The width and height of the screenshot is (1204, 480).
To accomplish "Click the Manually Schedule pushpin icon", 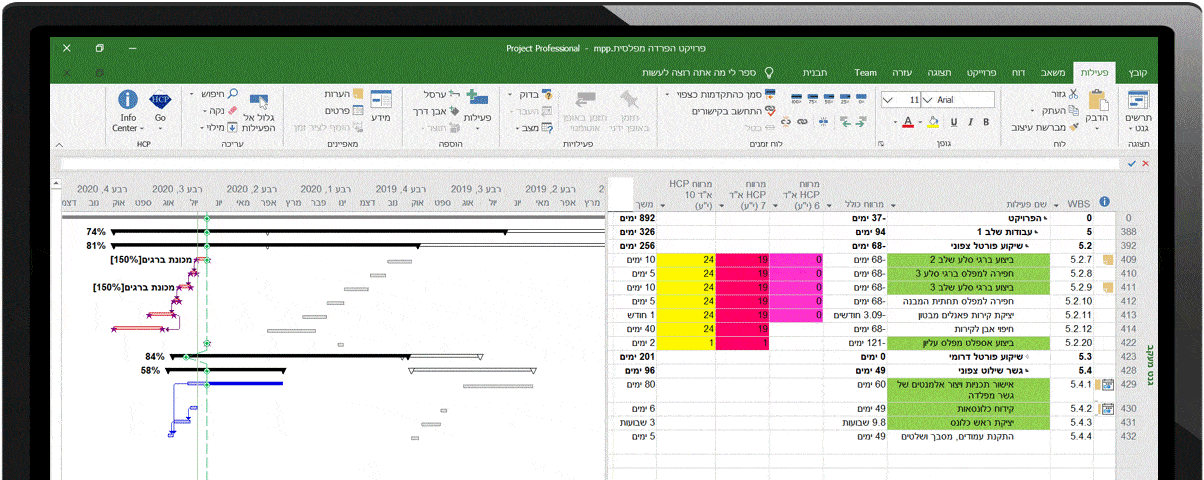I will click(629, 99).
